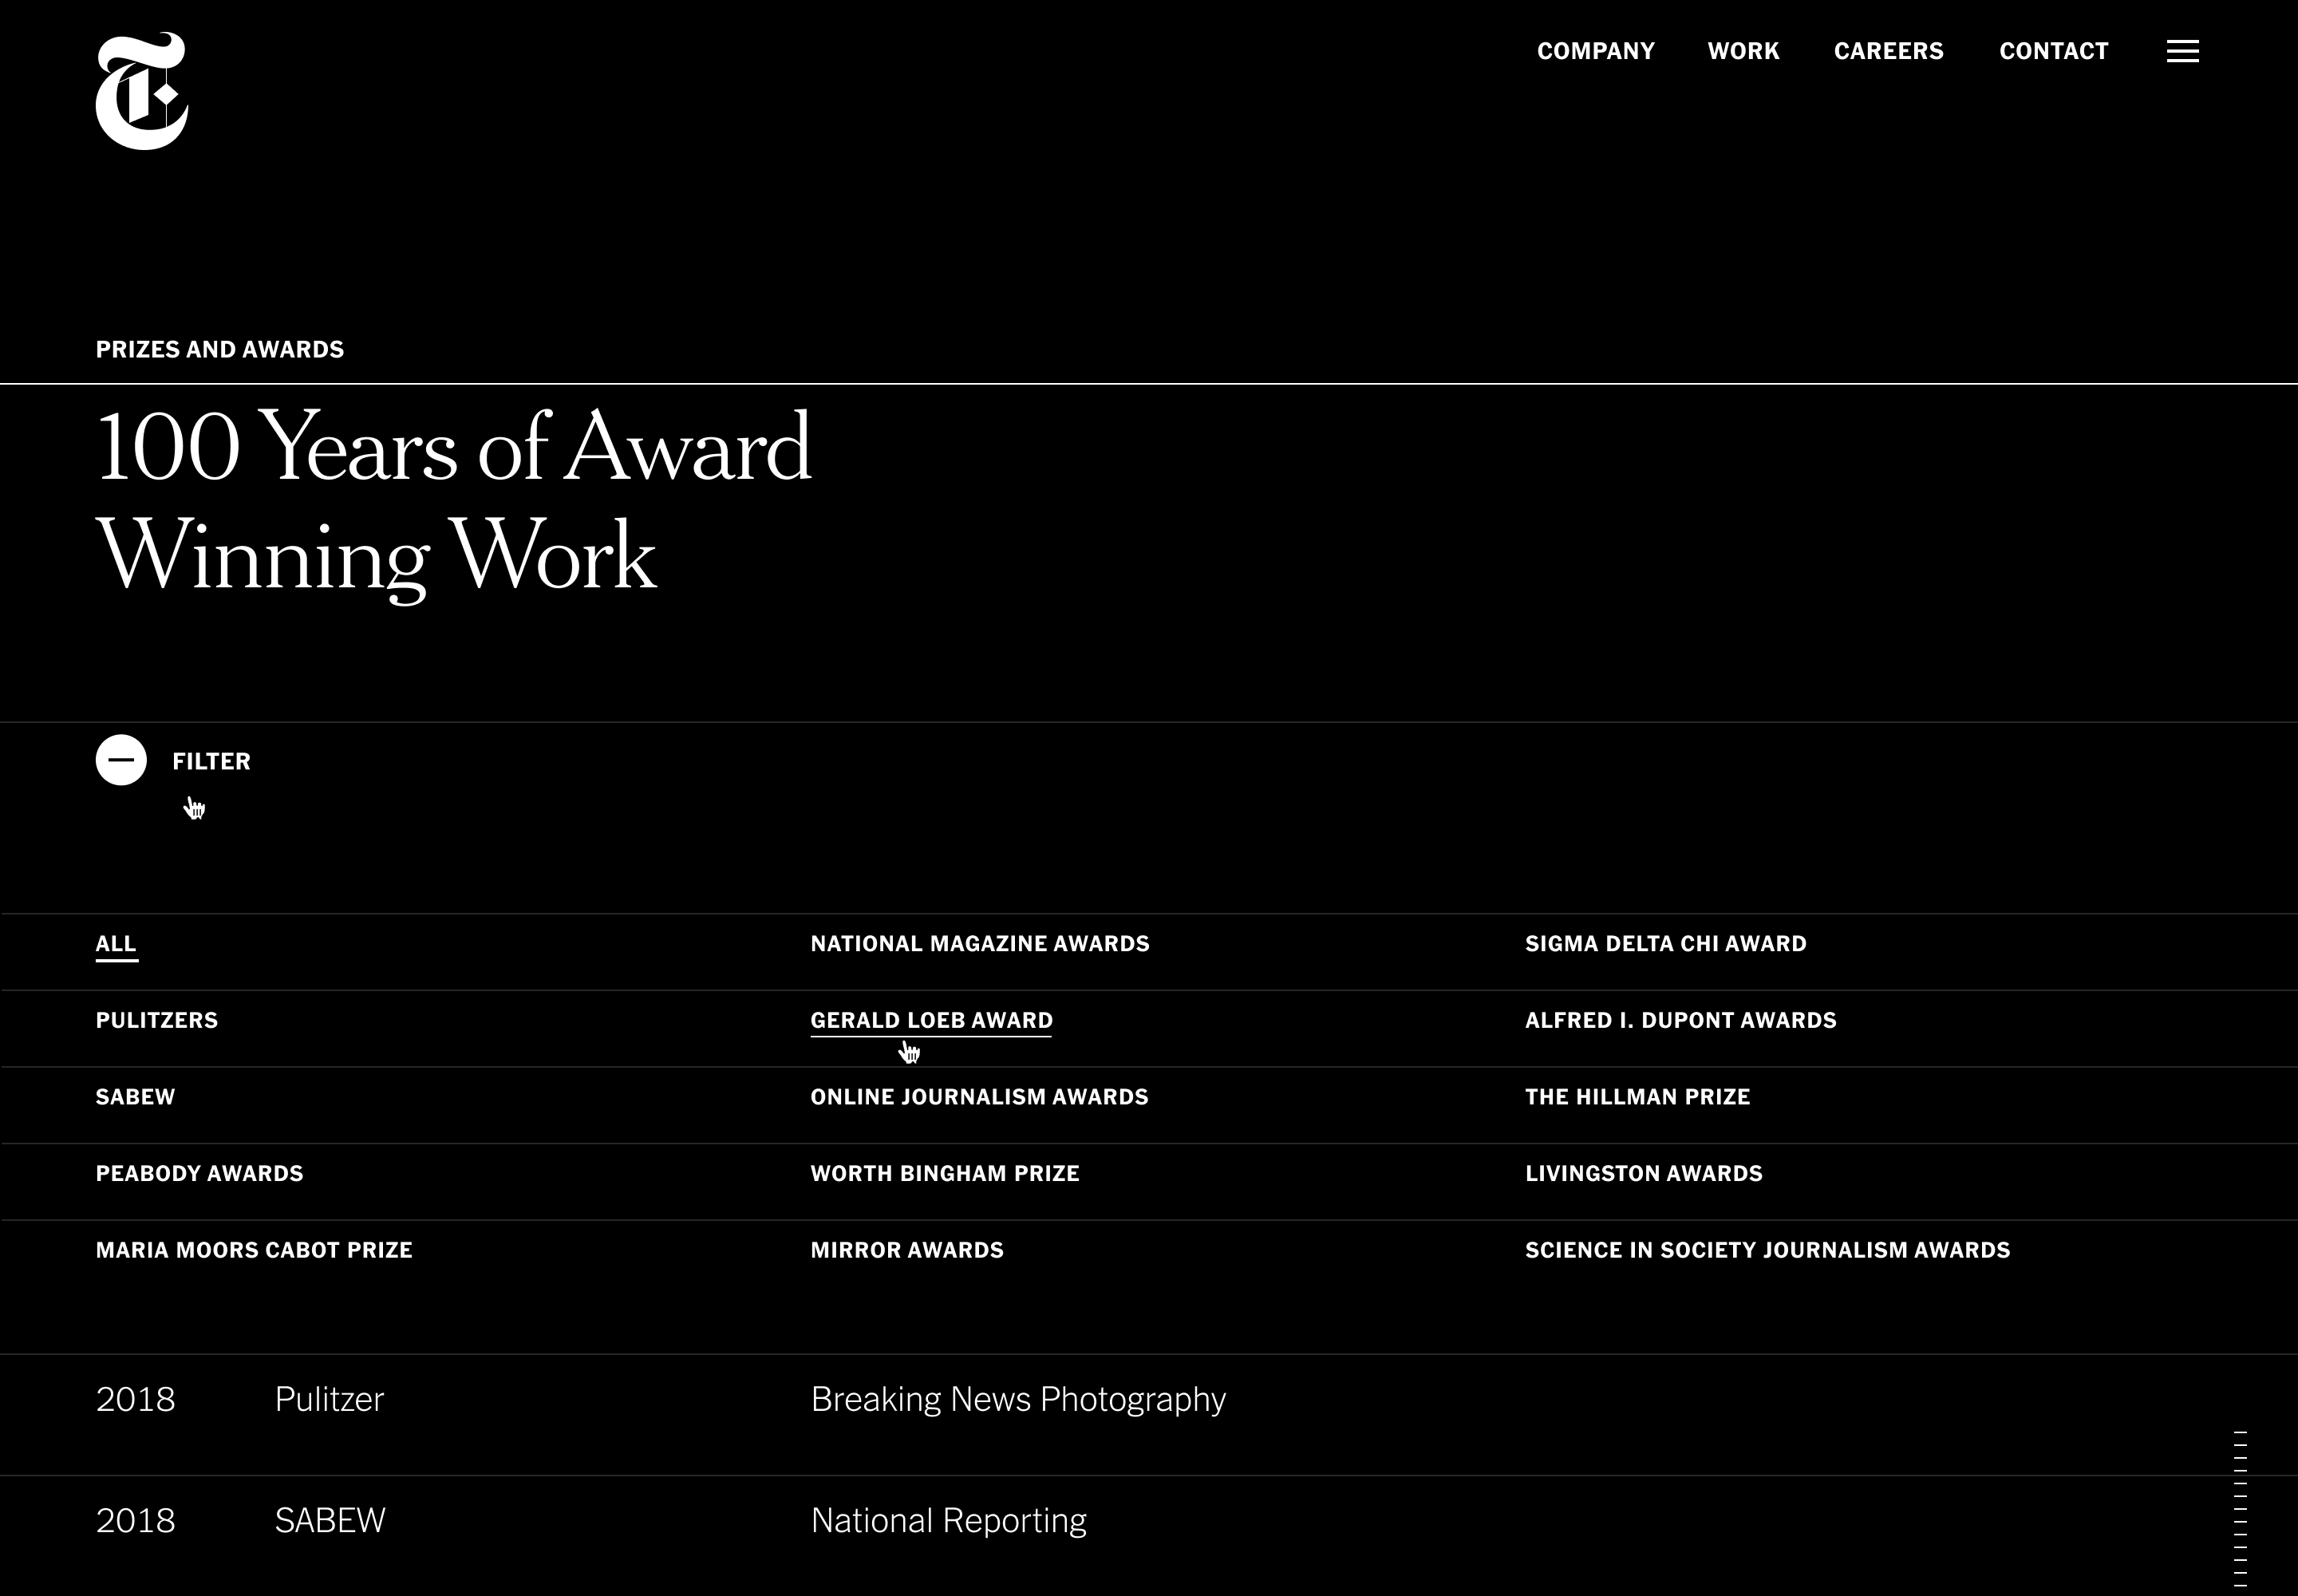This screenshot has width=2298, height=1596.
Task: Go to the CAREERS page
Action: coord(1888,51)
